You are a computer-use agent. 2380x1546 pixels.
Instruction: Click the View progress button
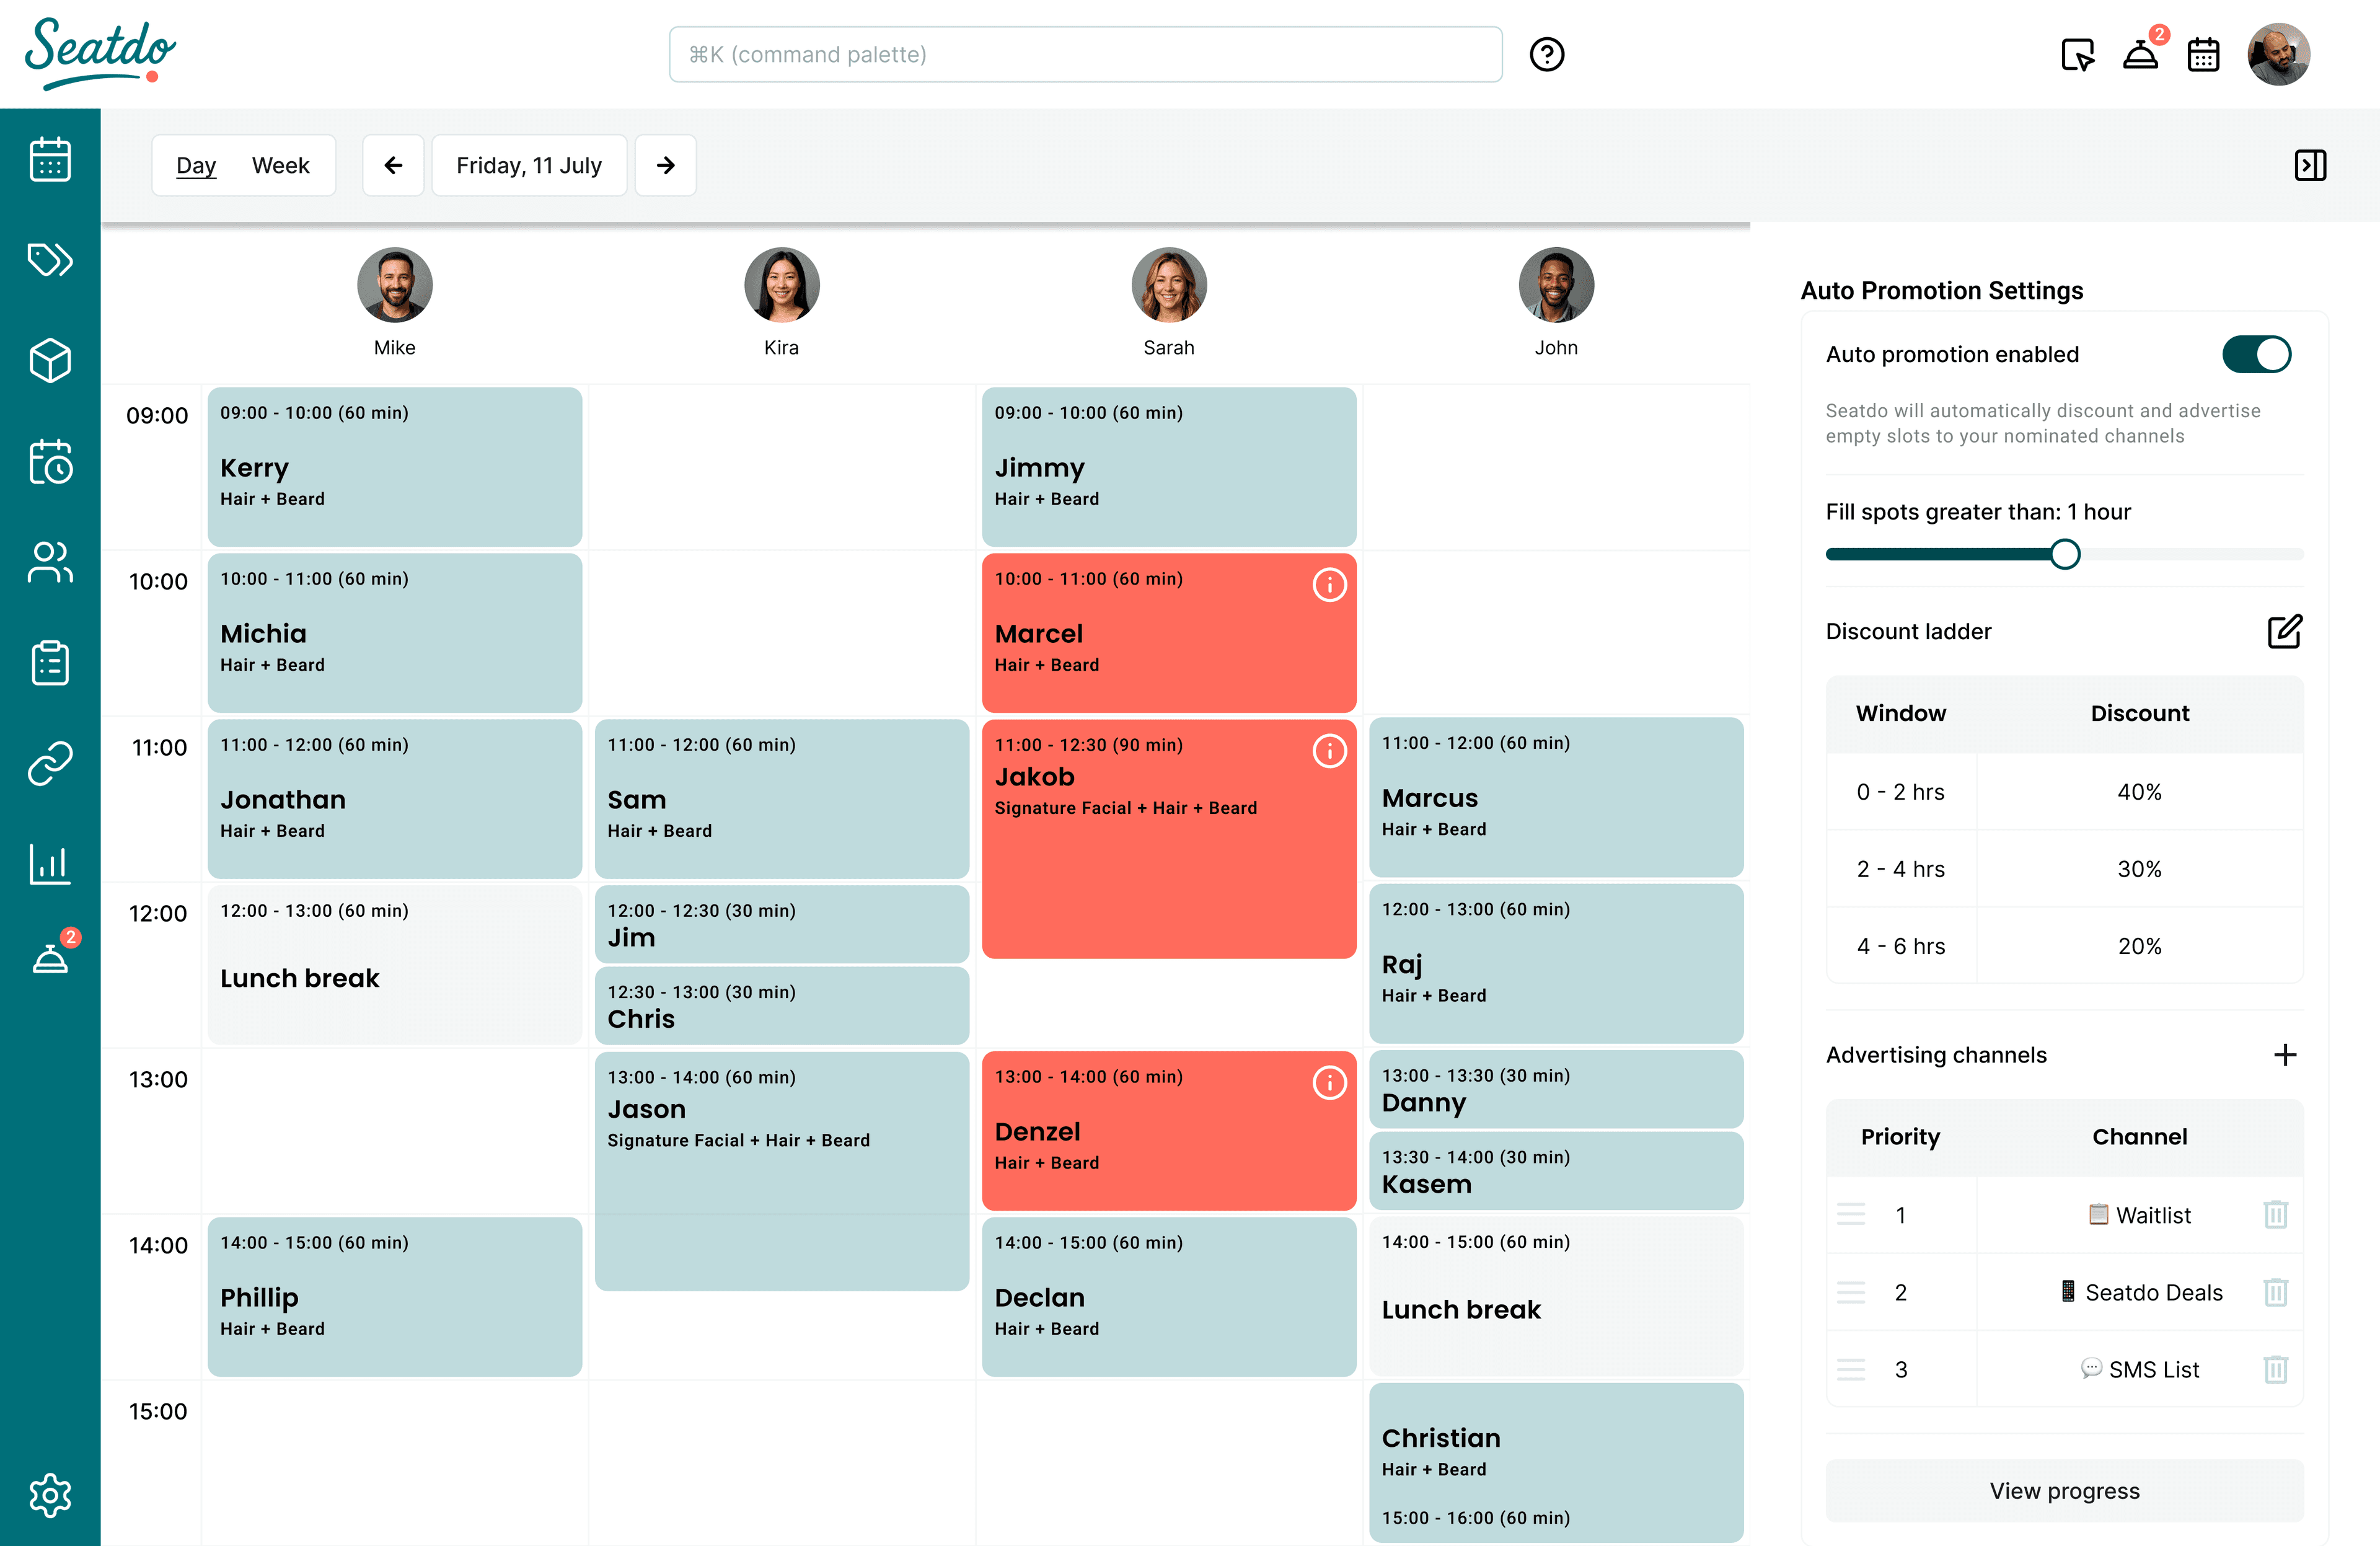tap(2064, 1490)
